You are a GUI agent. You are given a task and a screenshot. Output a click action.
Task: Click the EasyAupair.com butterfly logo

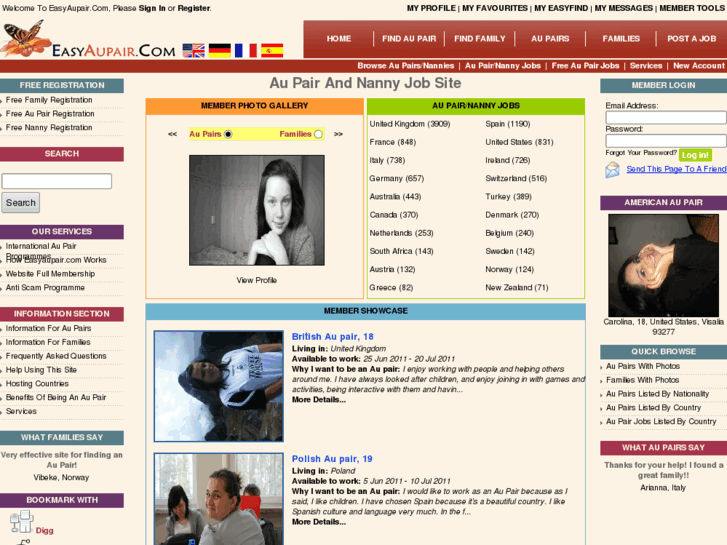click(x=88, y=39)
